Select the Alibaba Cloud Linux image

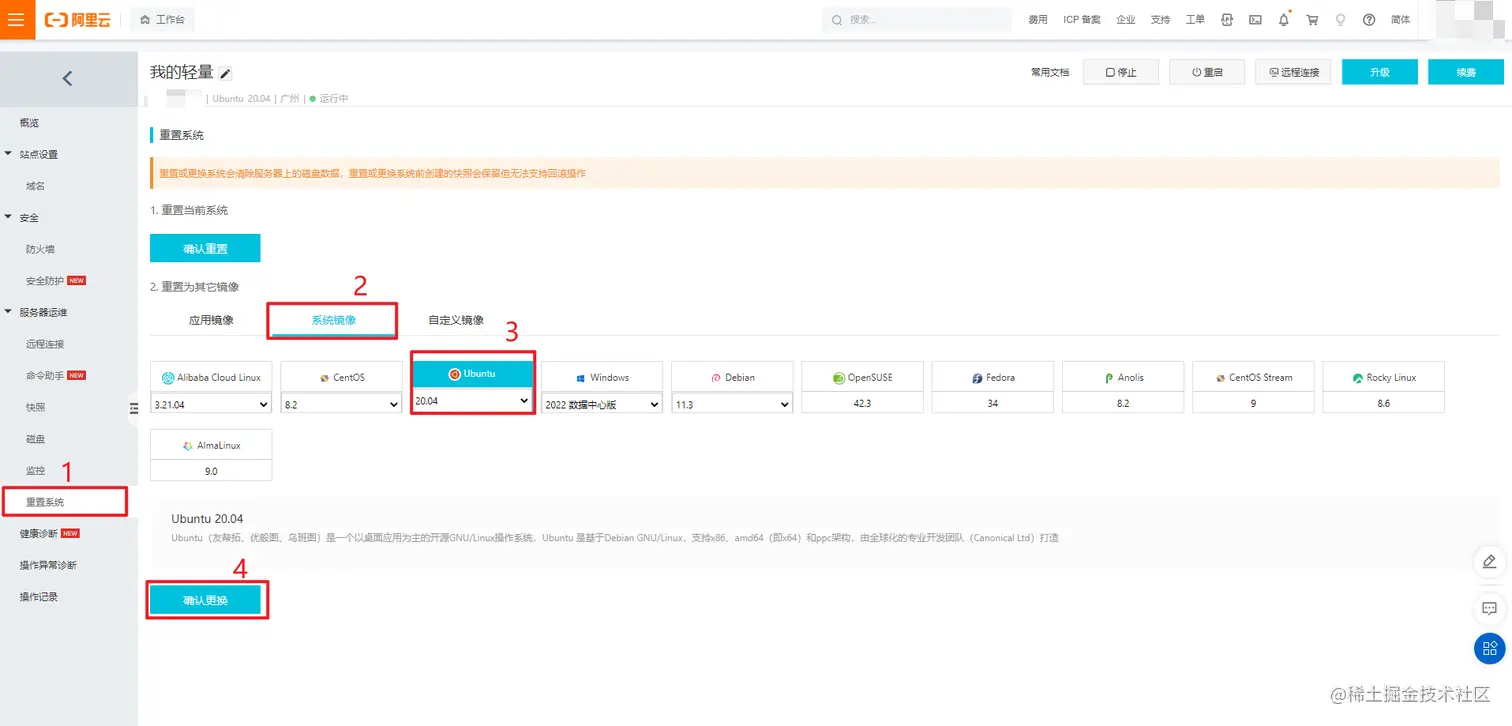pos(211,377)
